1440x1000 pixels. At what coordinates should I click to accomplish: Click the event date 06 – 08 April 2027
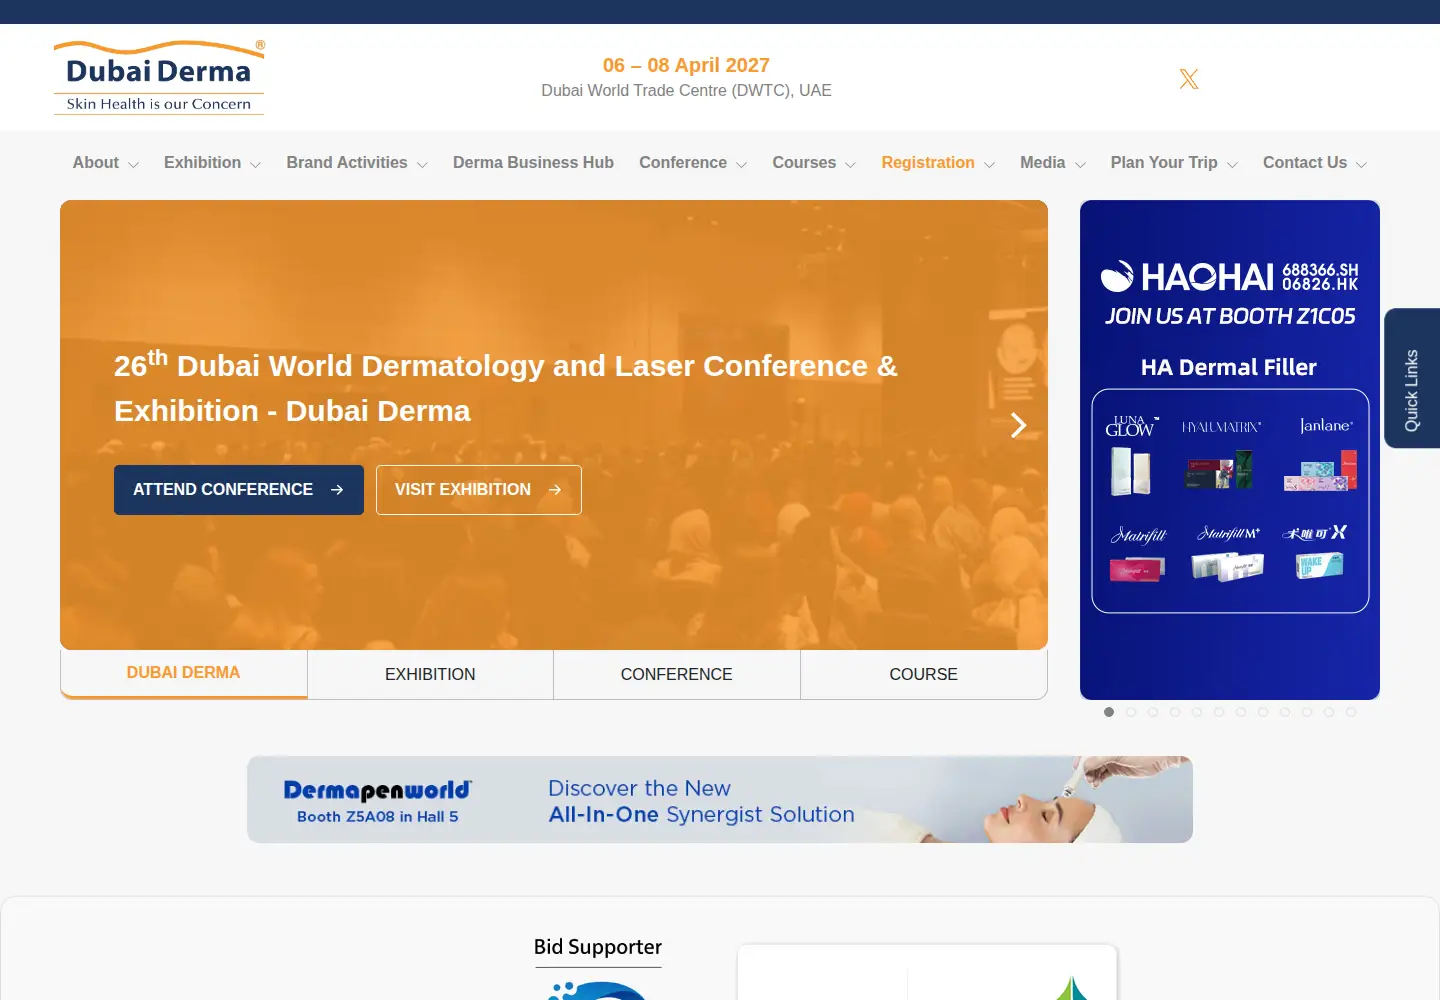click(x=686, y=65)
